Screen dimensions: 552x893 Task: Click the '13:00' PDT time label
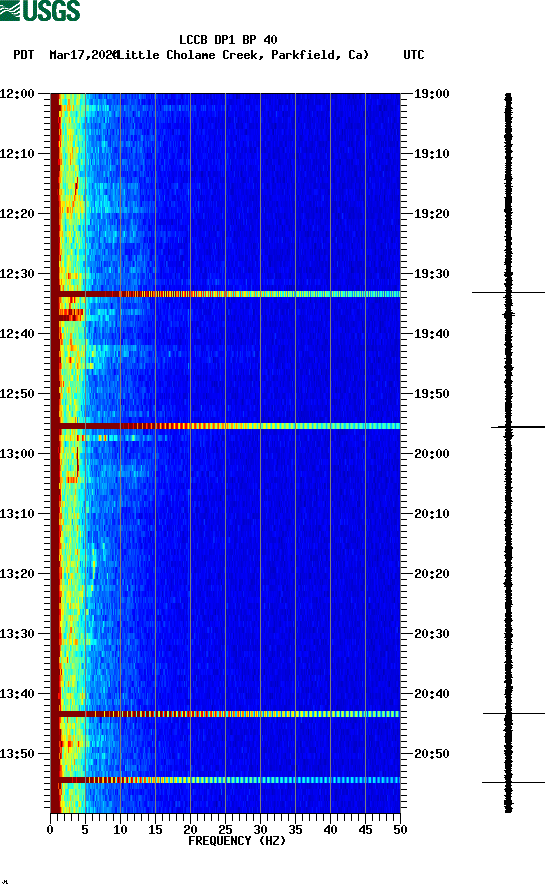(17, 454)
